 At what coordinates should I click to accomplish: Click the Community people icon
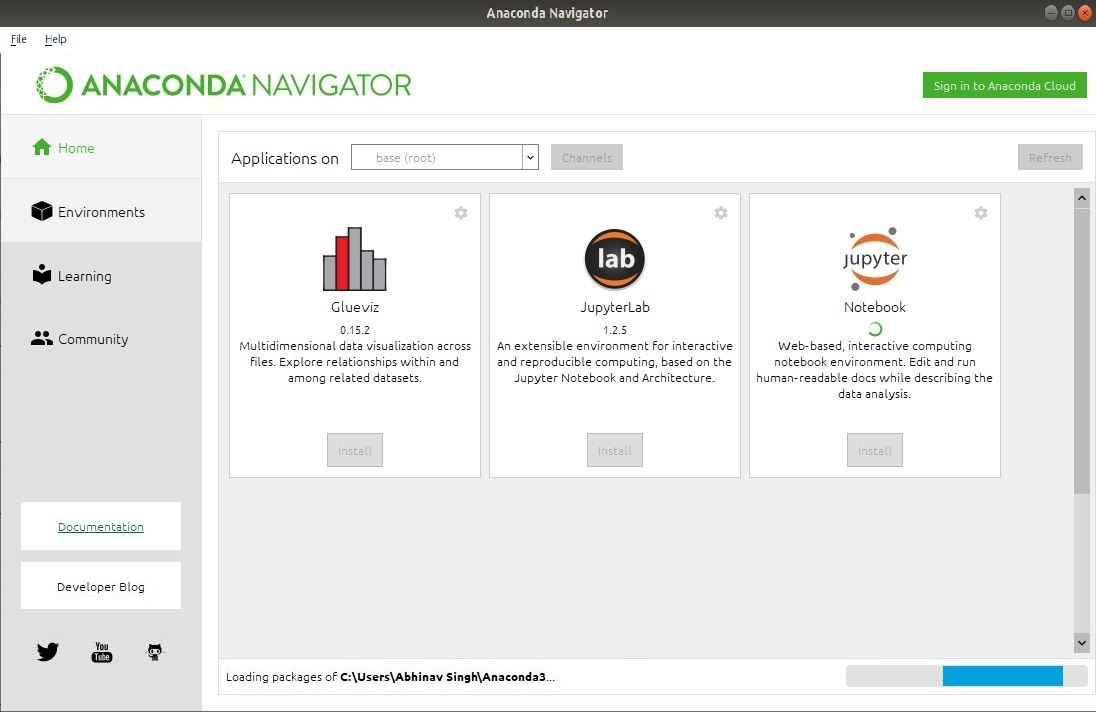42,338
